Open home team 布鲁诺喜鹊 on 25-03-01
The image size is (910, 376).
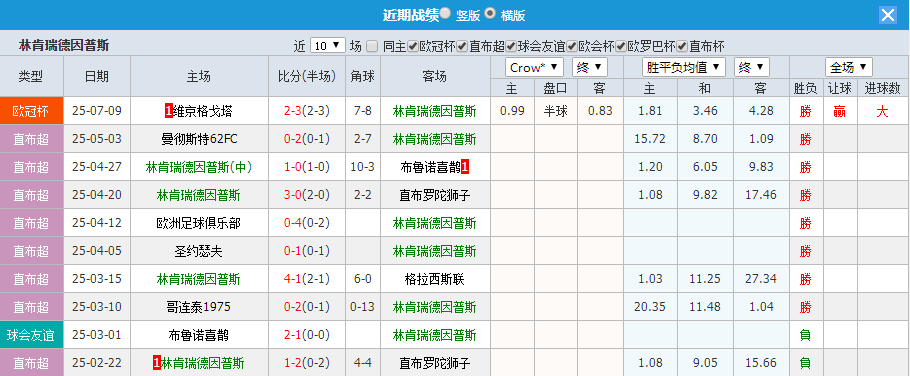coord(198,335)
